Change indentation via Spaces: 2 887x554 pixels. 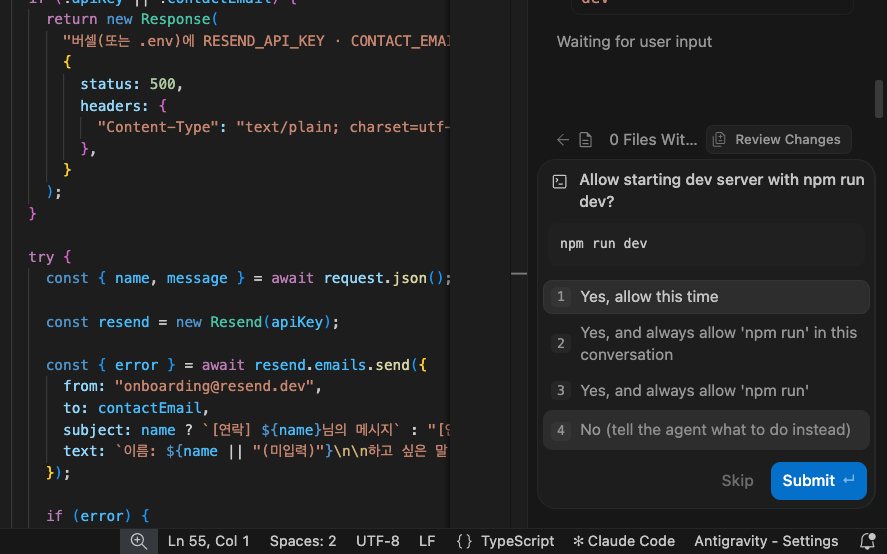pyautogui.click(x=303, y=541)
